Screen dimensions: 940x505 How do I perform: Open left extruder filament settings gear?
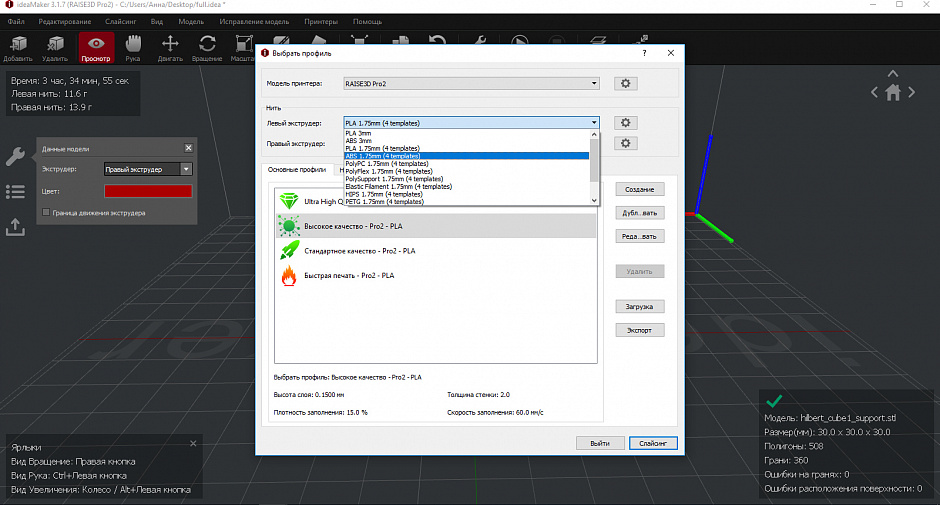(x=625, y=123)
